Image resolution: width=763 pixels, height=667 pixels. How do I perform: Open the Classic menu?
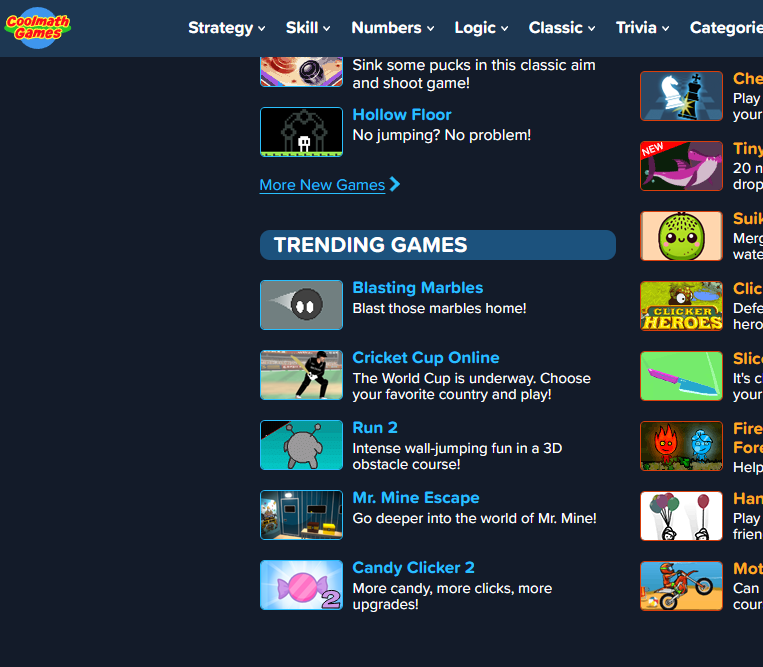[562, 28]
